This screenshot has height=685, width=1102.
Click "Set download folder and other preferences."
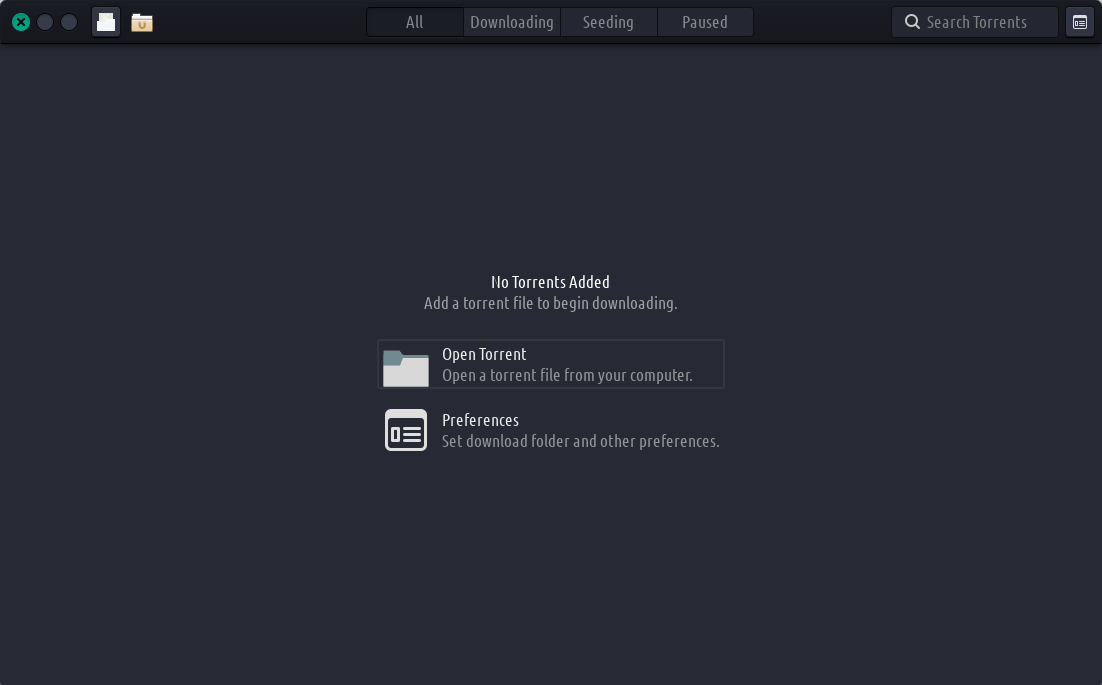point(580,441)
